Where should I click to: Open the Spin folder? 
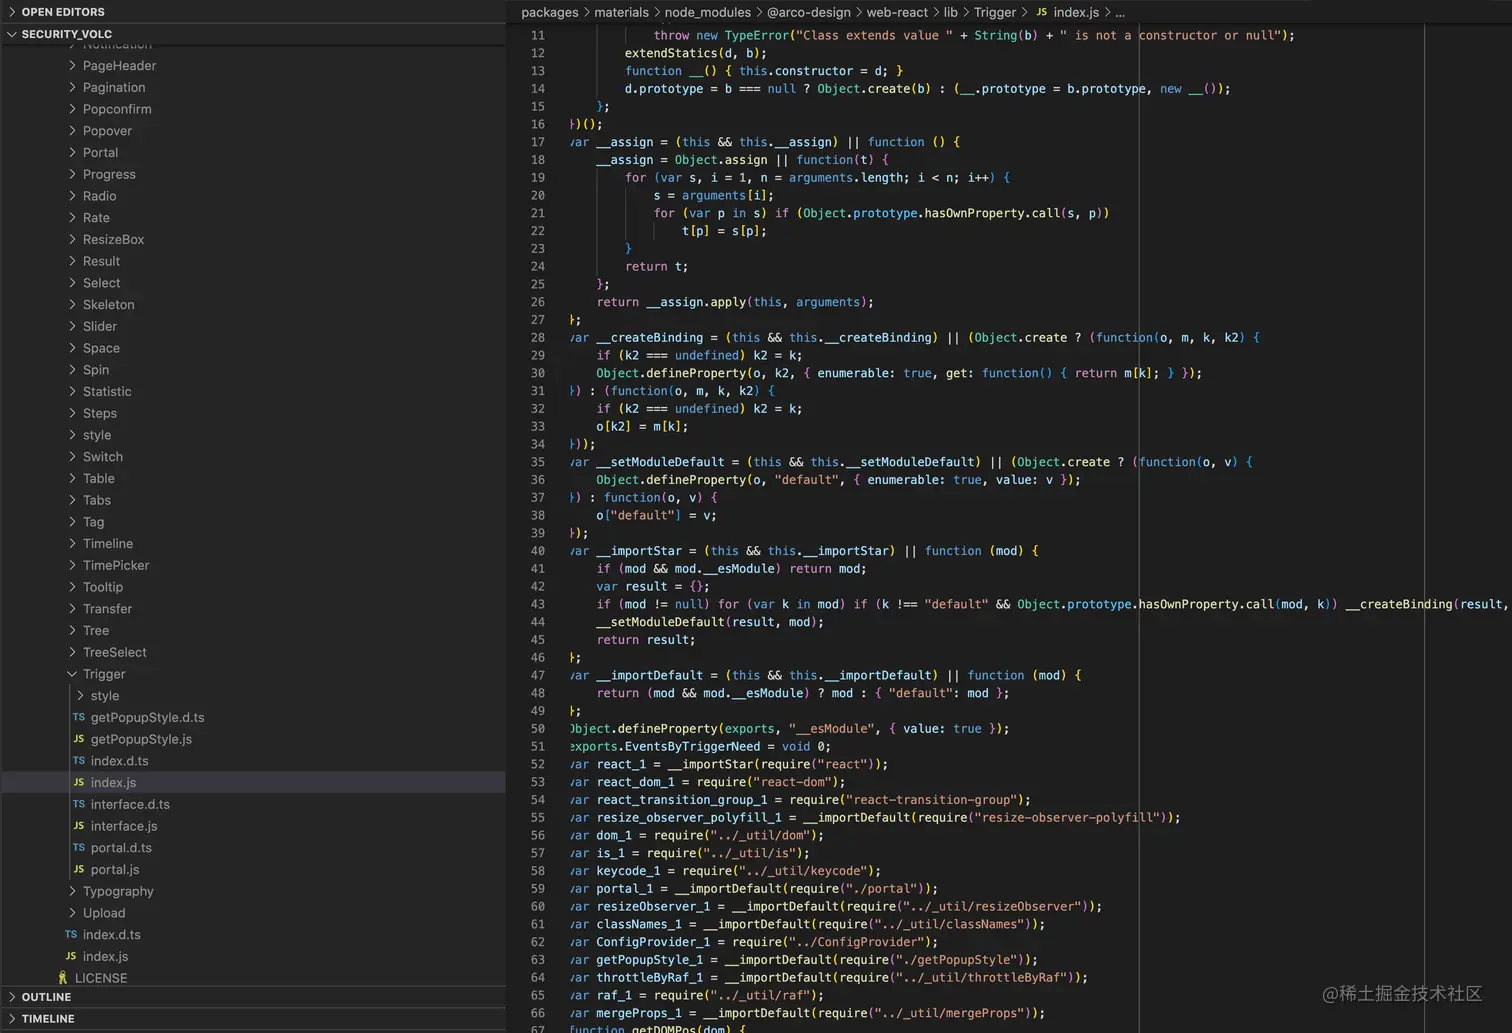96,369
